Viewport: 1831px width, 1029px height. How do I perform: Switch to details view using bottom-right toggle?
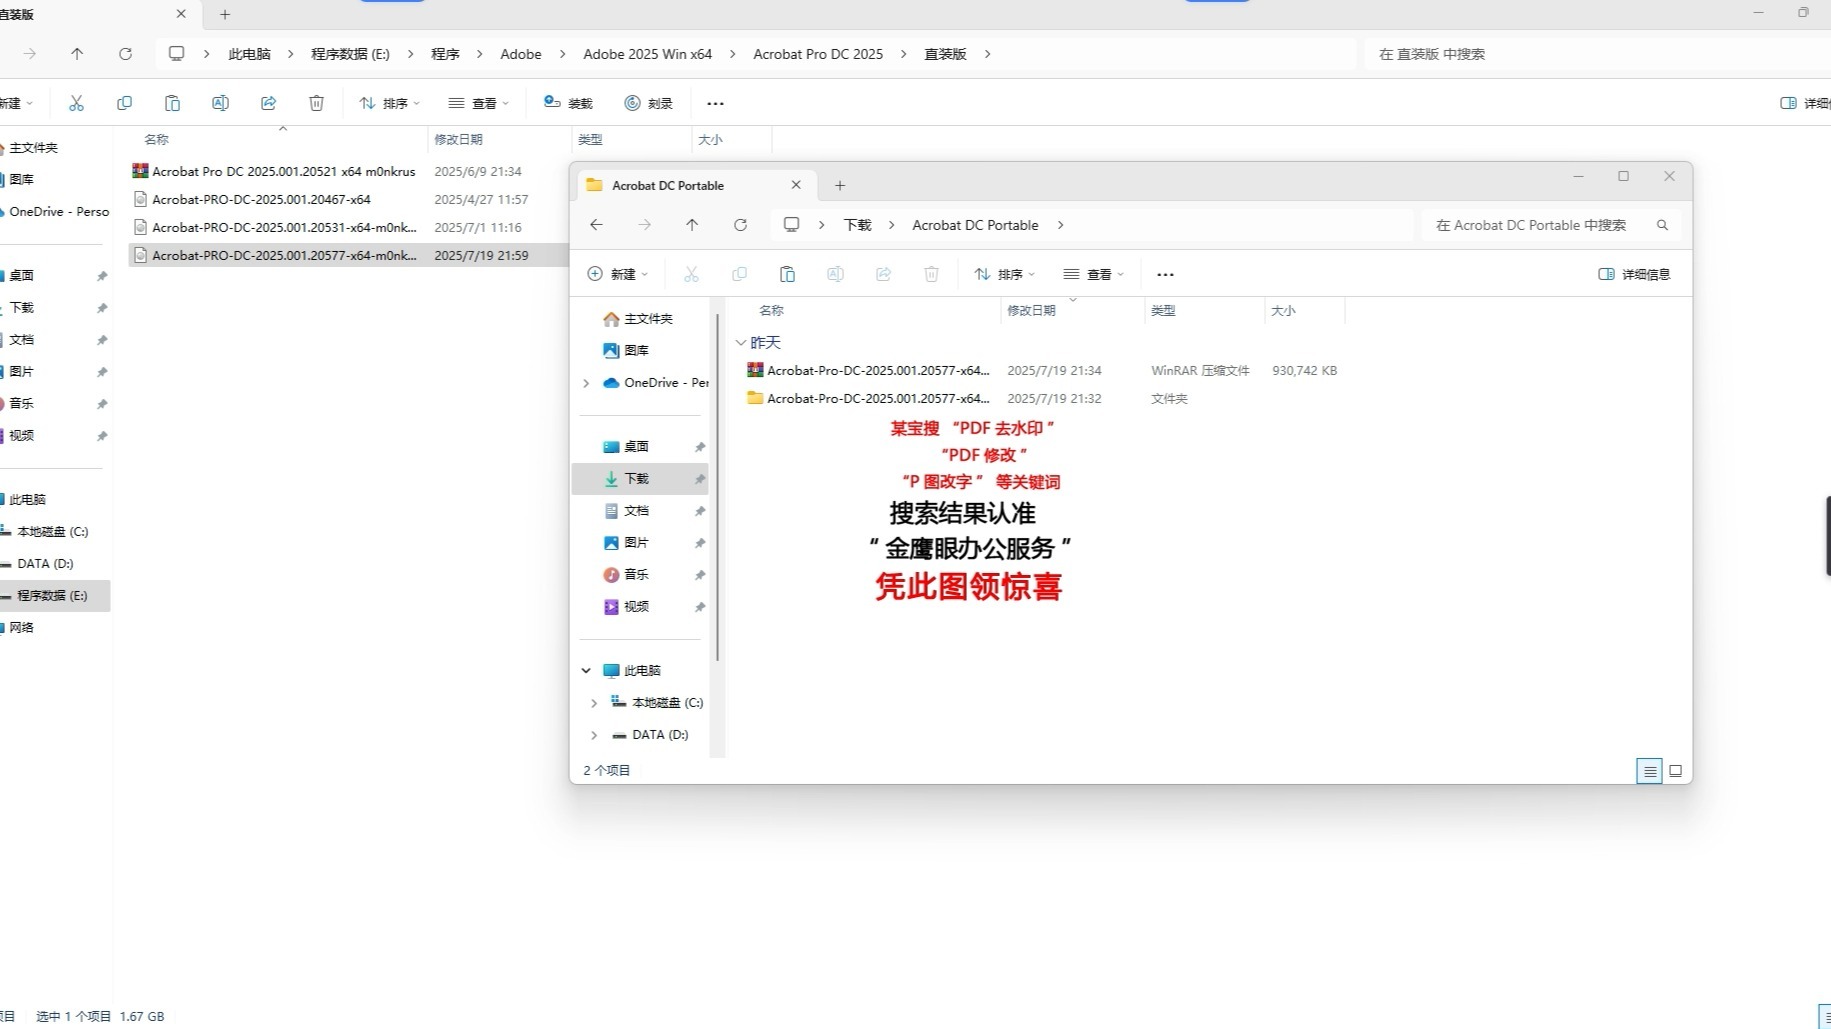[x=1648, y=770]
